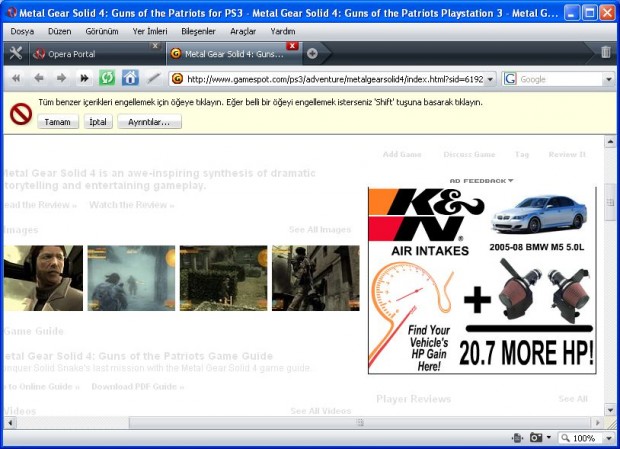Open the foggy soldiers screenshot thumbnail
The width and height of the screenshot is (620, 449).
131,278
